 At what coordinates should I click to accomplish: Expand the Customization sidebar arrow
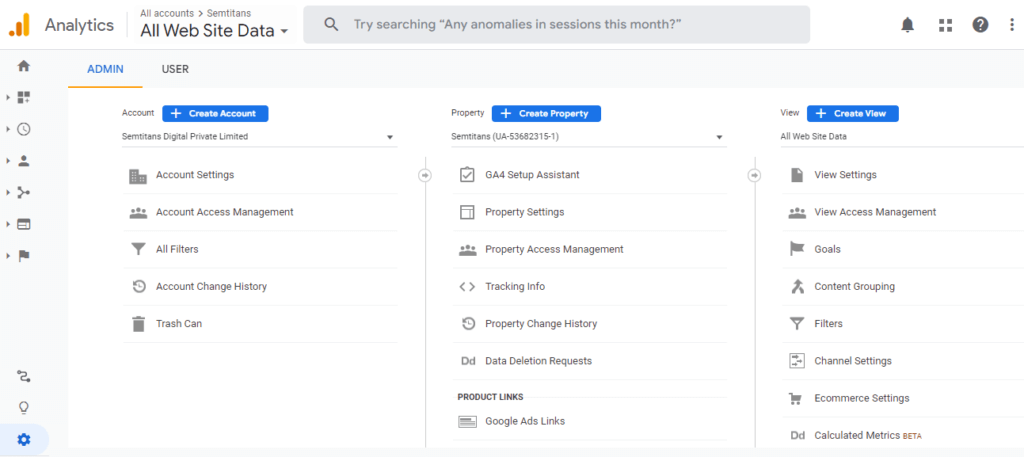tap(8, 97)
